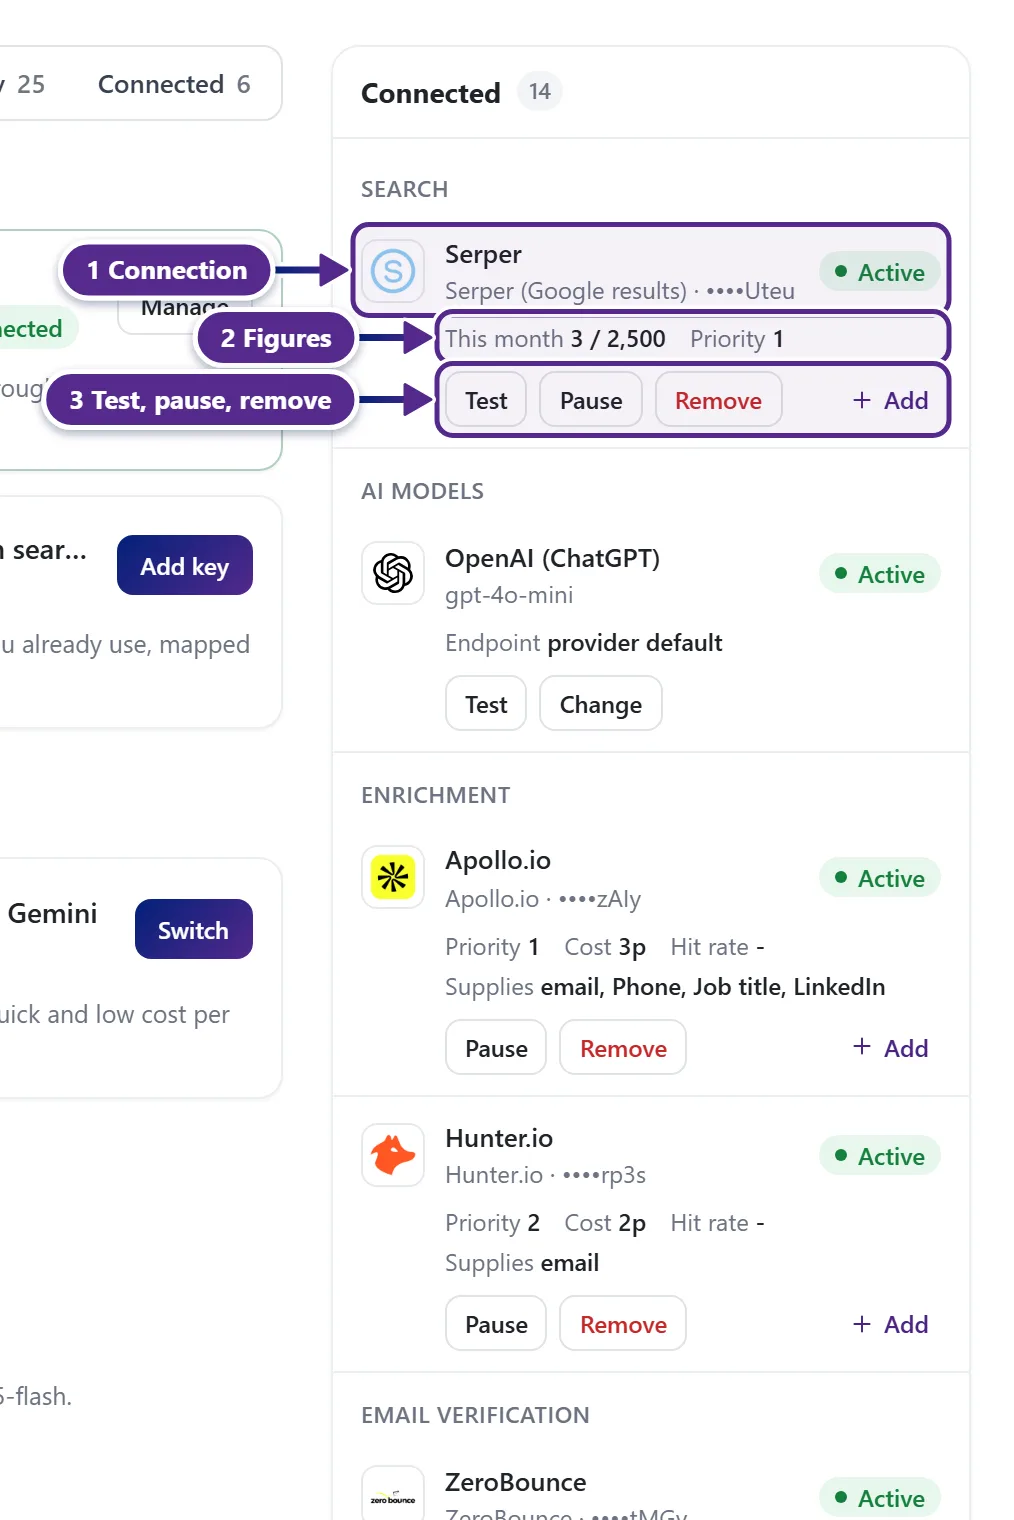Remove the Apollo.io provider
This screenshot has height=1520, width=1014.
point(623,1048)
